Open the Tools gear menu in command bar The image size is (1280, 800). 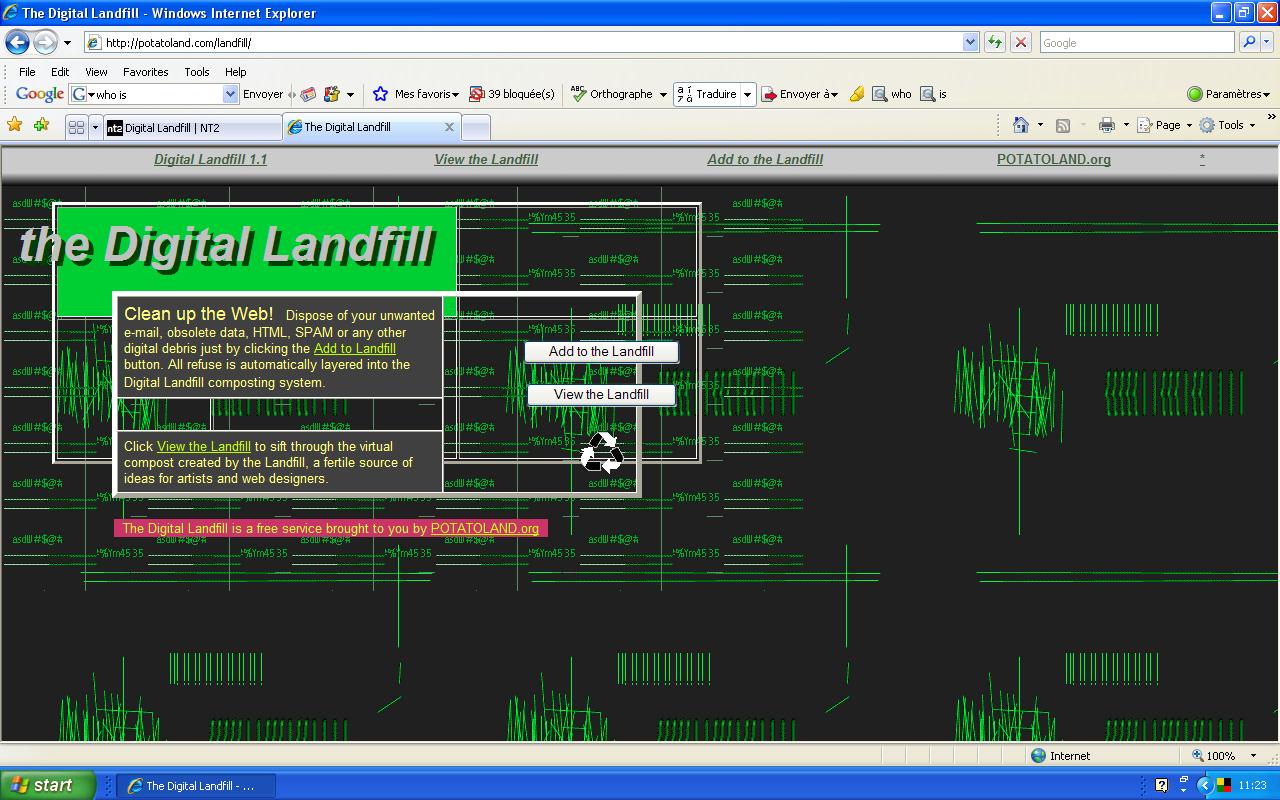coord(1227,125)
